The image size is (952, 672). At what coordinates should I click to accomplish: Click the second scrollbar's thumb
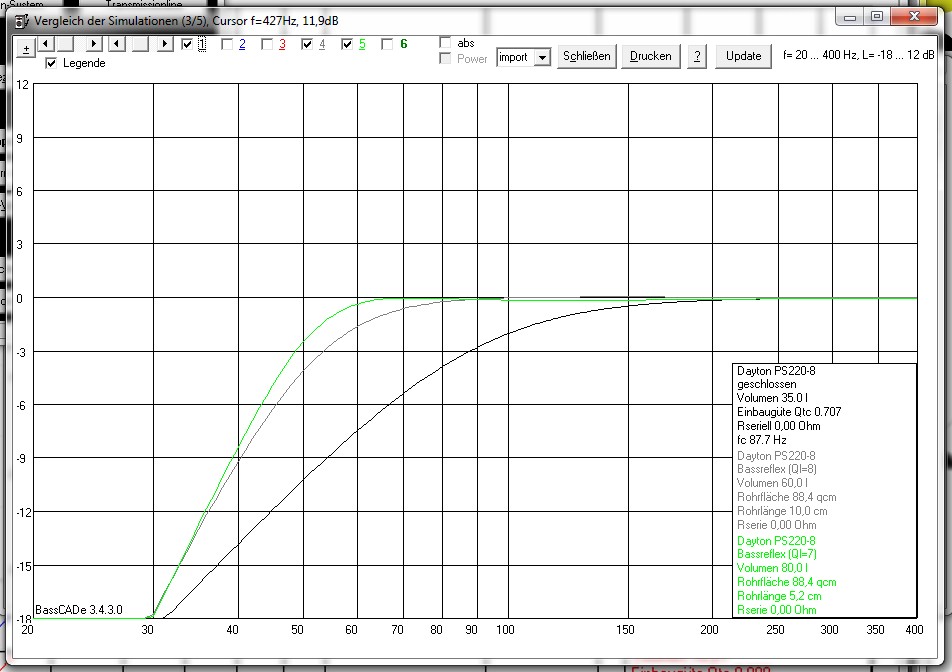pyautogui.click(x=141, y=44)
